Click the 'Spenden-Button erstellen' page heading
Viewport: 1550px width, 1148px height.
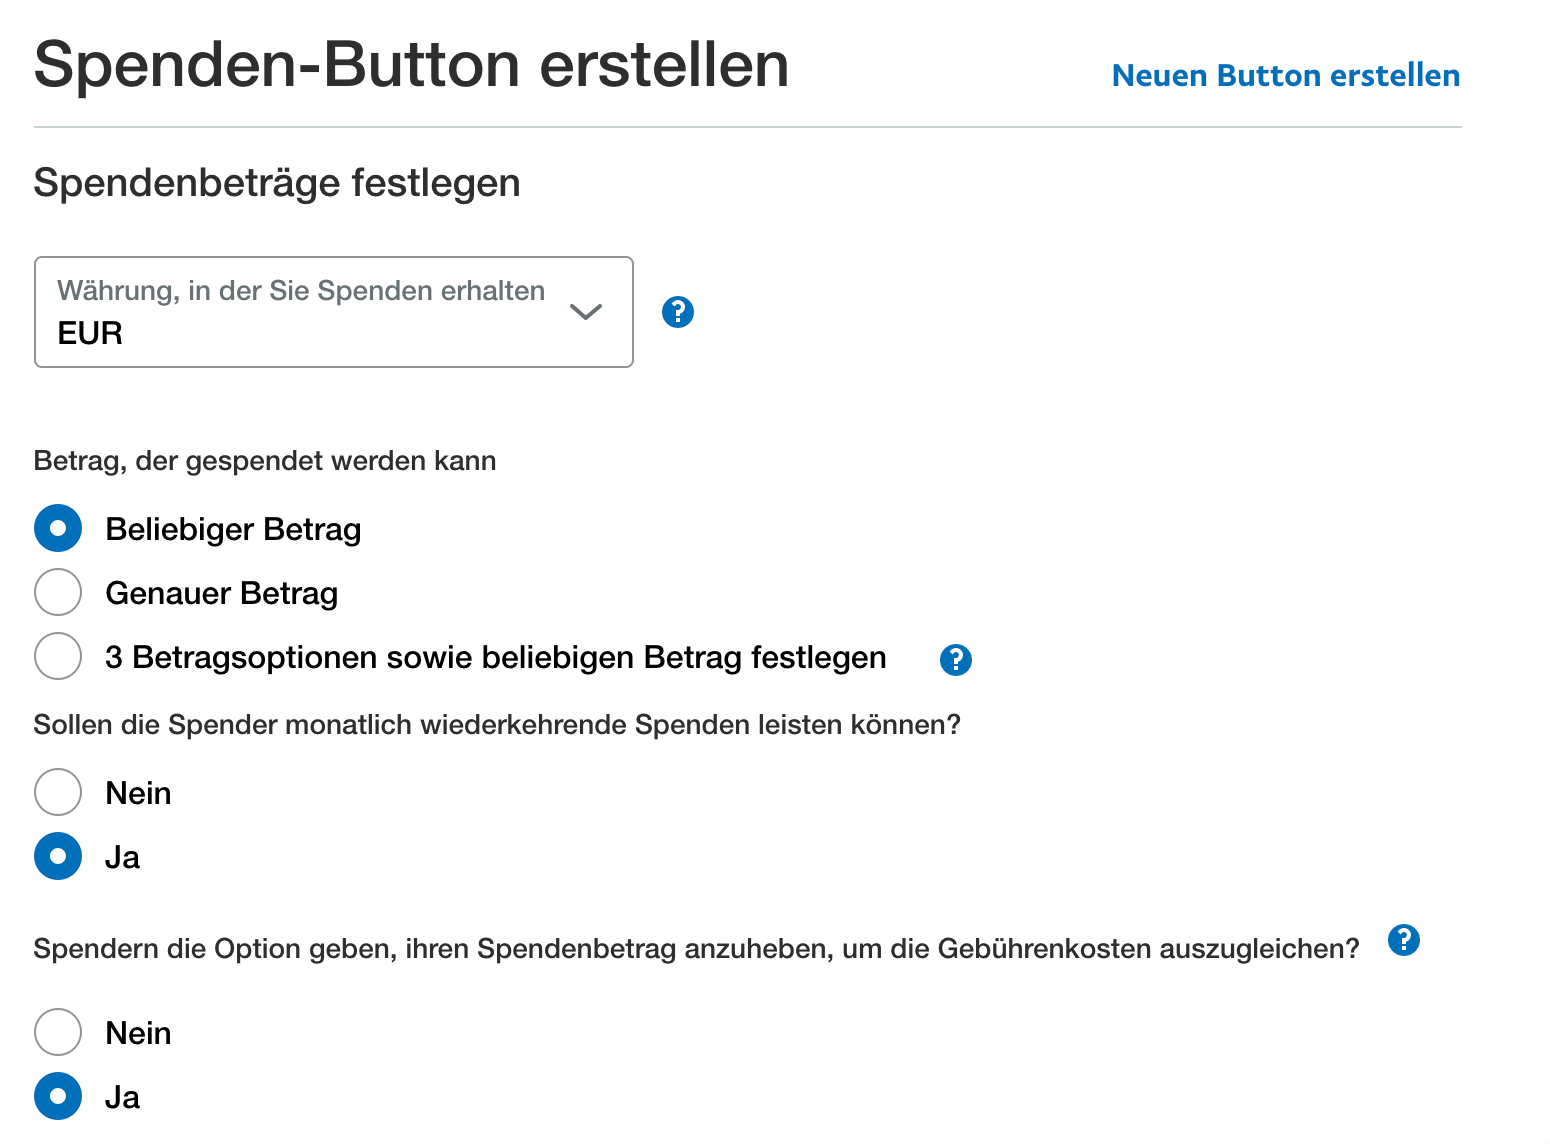pyautogui.click(x=411, y=65)
